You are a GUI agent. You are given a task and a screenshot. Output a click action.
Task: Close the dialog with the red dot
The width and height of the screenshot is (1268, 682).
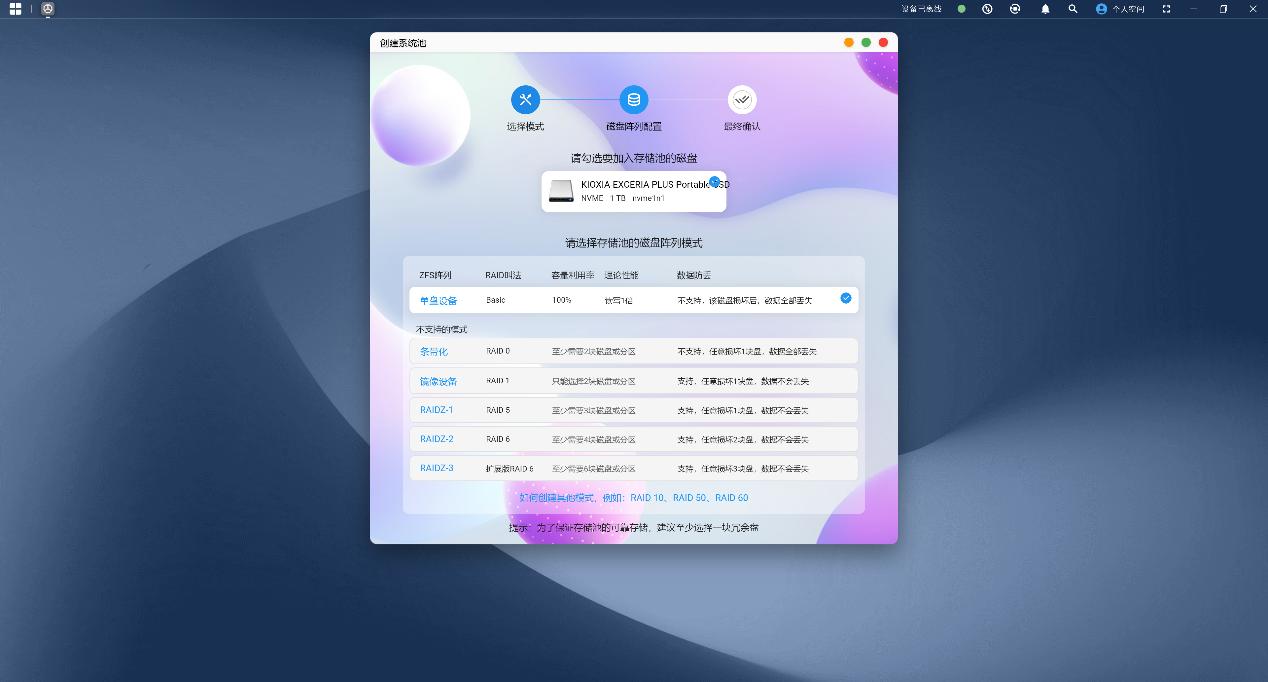tap(883, 42)
